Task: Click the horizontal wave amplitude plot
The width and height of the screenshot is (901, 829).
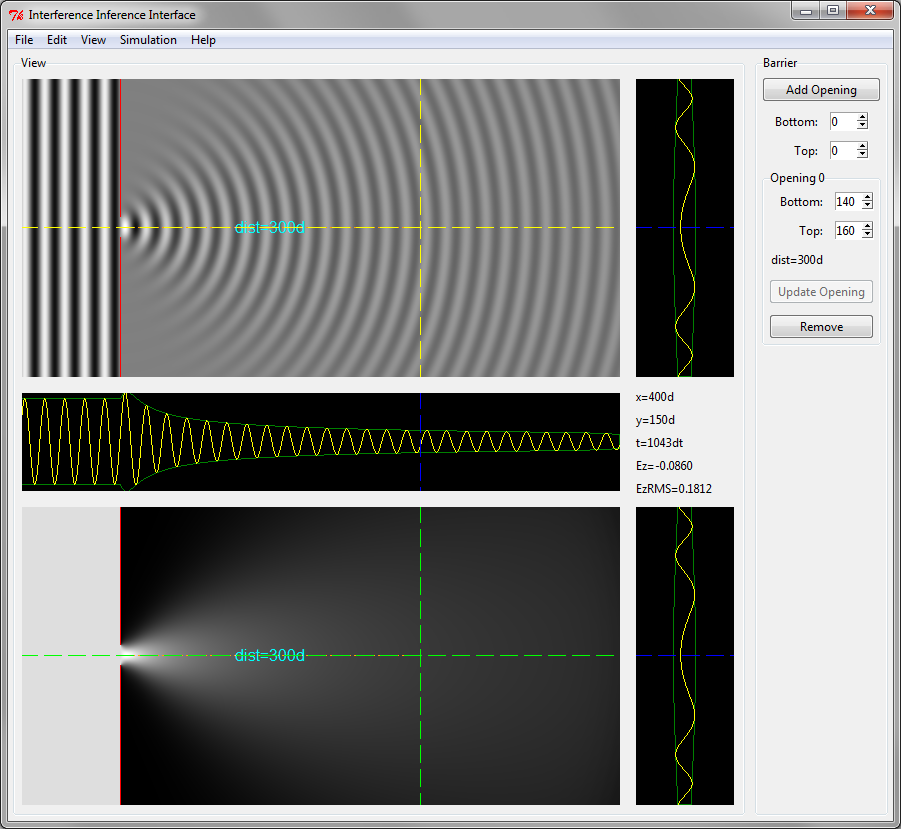Action: (x=321, y=442)
